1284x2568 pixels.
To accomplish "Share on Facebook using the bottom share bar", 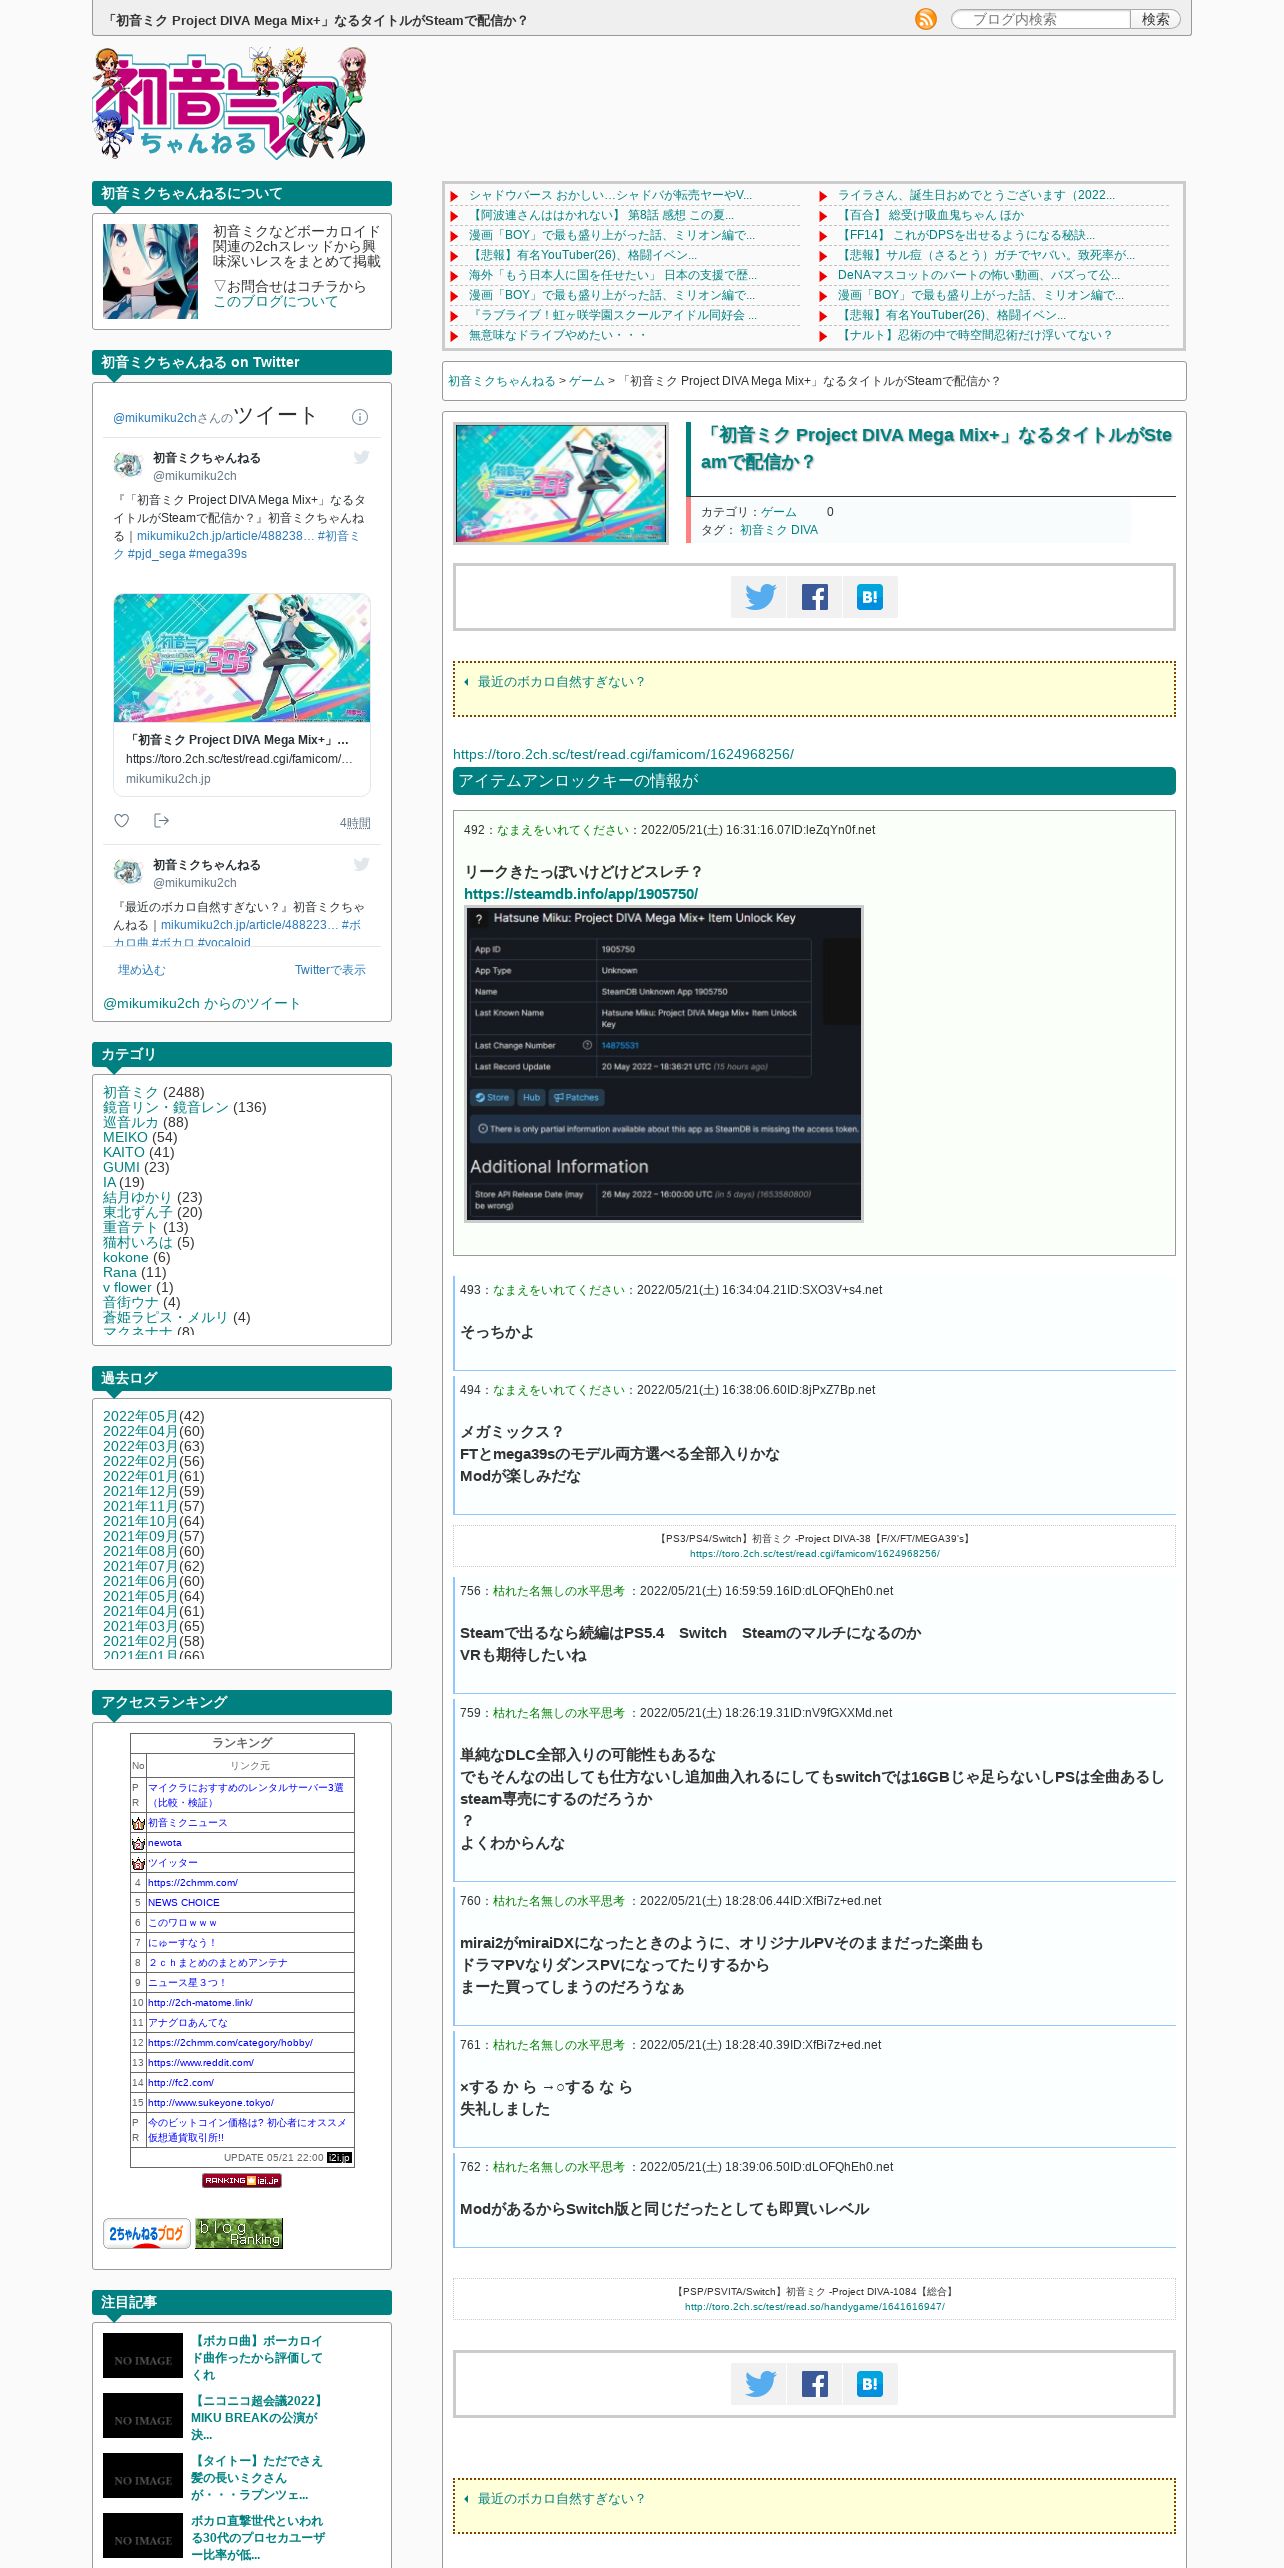I will pyautogui.click(x=814, y=2384).
